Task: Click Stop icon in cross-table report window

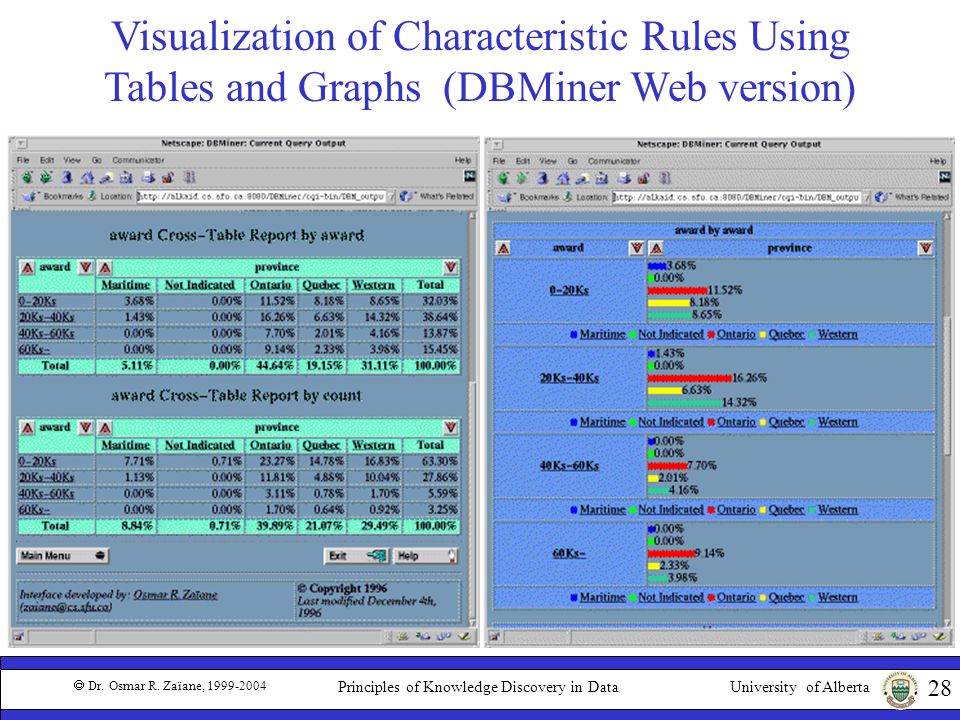Action: coord(190,178)
